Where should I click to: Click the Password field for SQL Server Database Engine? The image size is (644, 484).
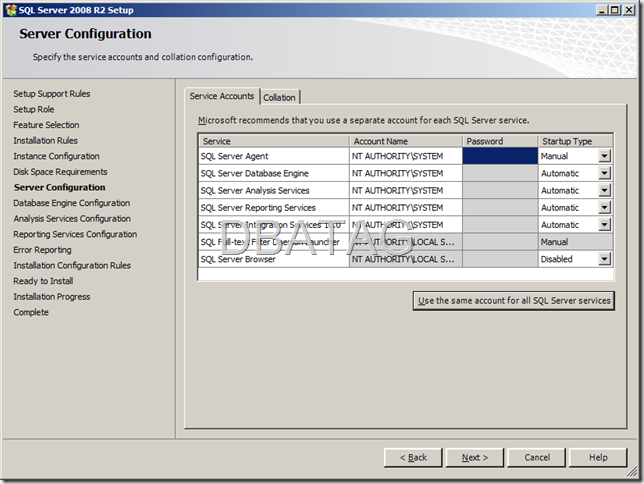pyautogui.click(x=500, y=173)
